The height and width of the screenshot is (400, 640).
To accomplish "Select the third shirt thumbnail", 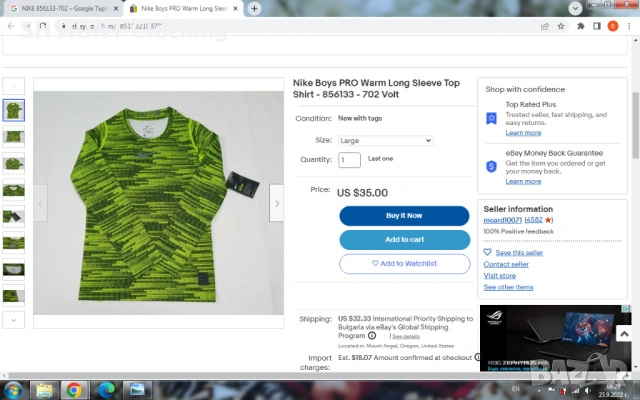I will [x=13, y=163].
